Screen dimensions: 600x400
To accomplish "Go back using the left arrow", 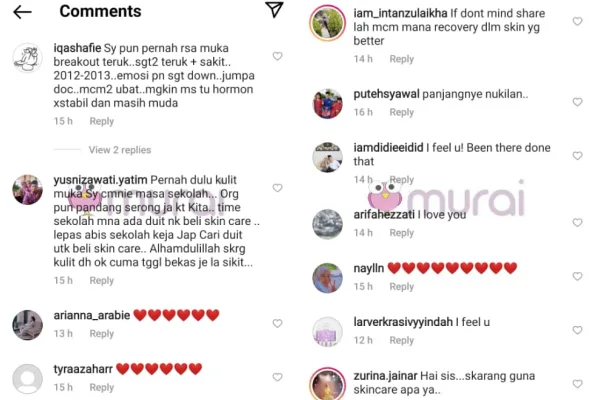I will (x=22, y=12).
